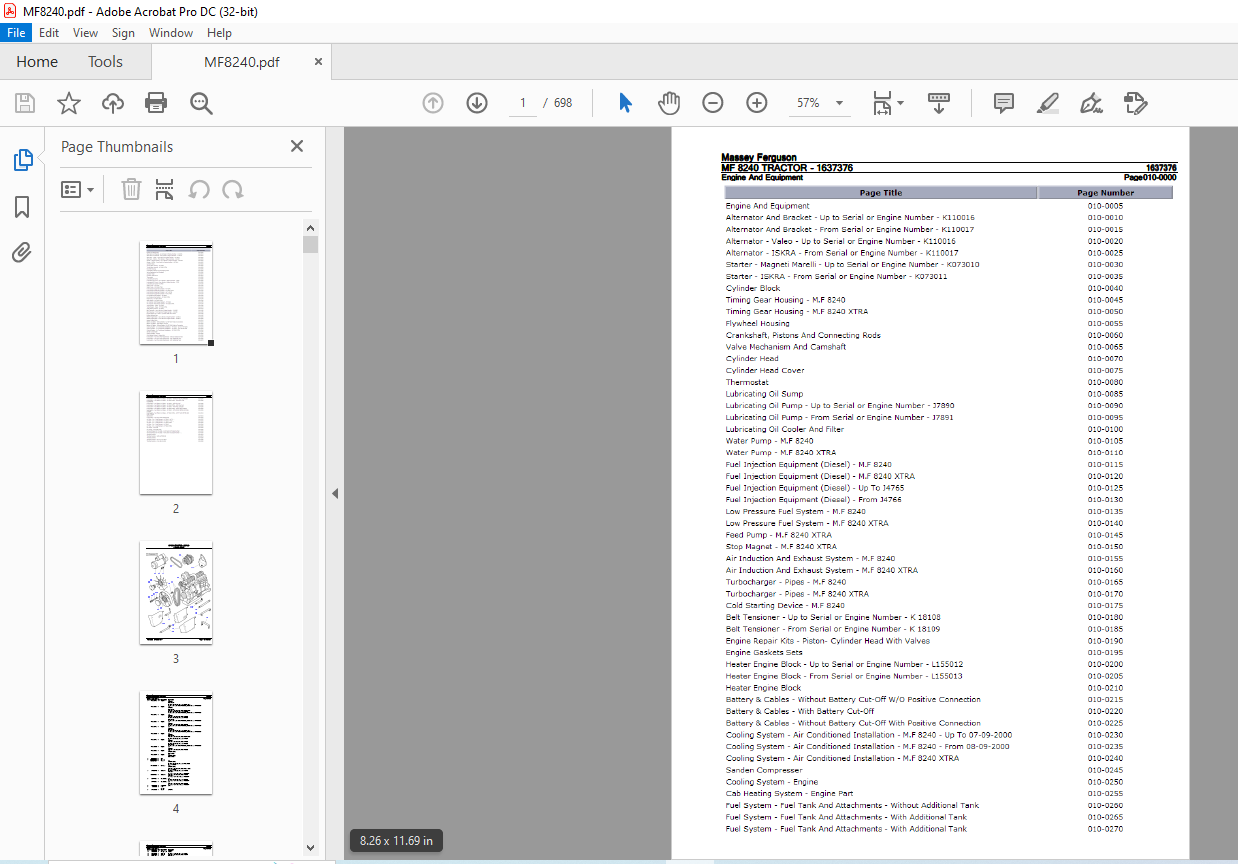Viewport: 1238px width, 864px height.
Task: Select page 3 thumbnail
Action: (176, 593)
